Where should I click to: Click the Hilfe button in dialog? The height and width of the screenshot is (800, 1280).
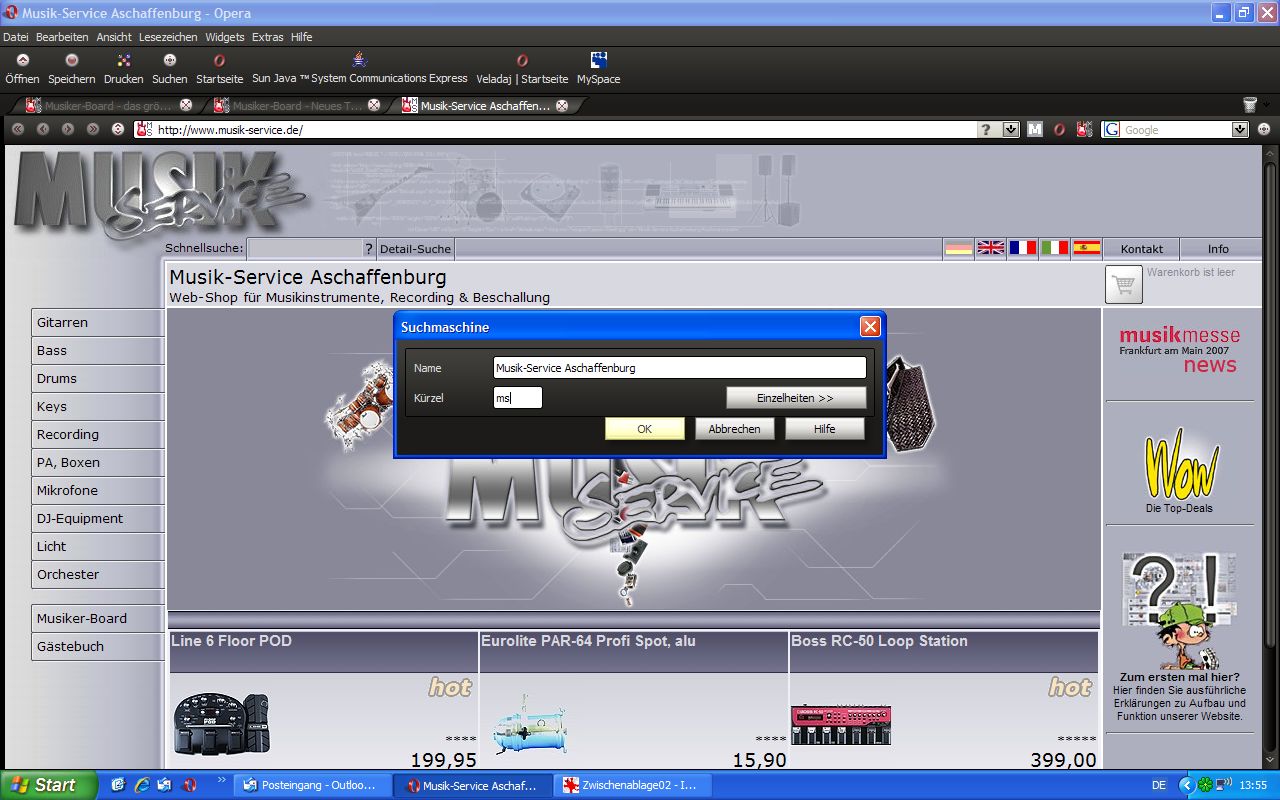tap(825, 429)
